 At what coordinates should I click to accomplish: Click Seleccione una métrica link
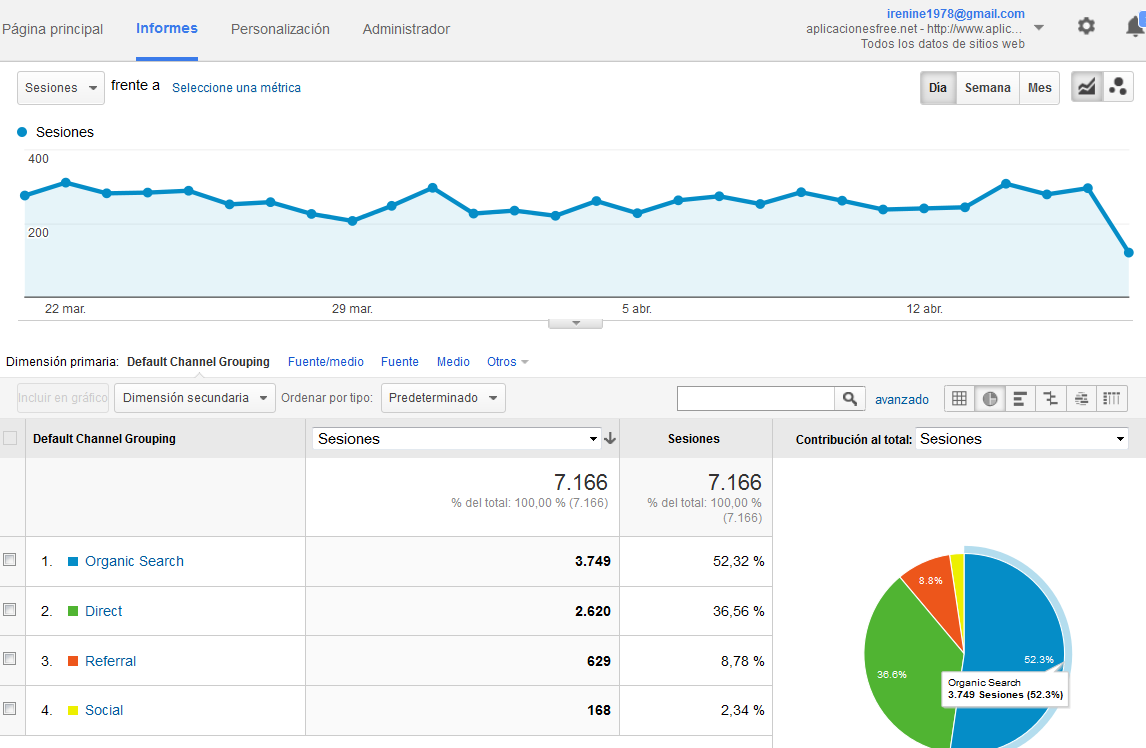(236, 88)
